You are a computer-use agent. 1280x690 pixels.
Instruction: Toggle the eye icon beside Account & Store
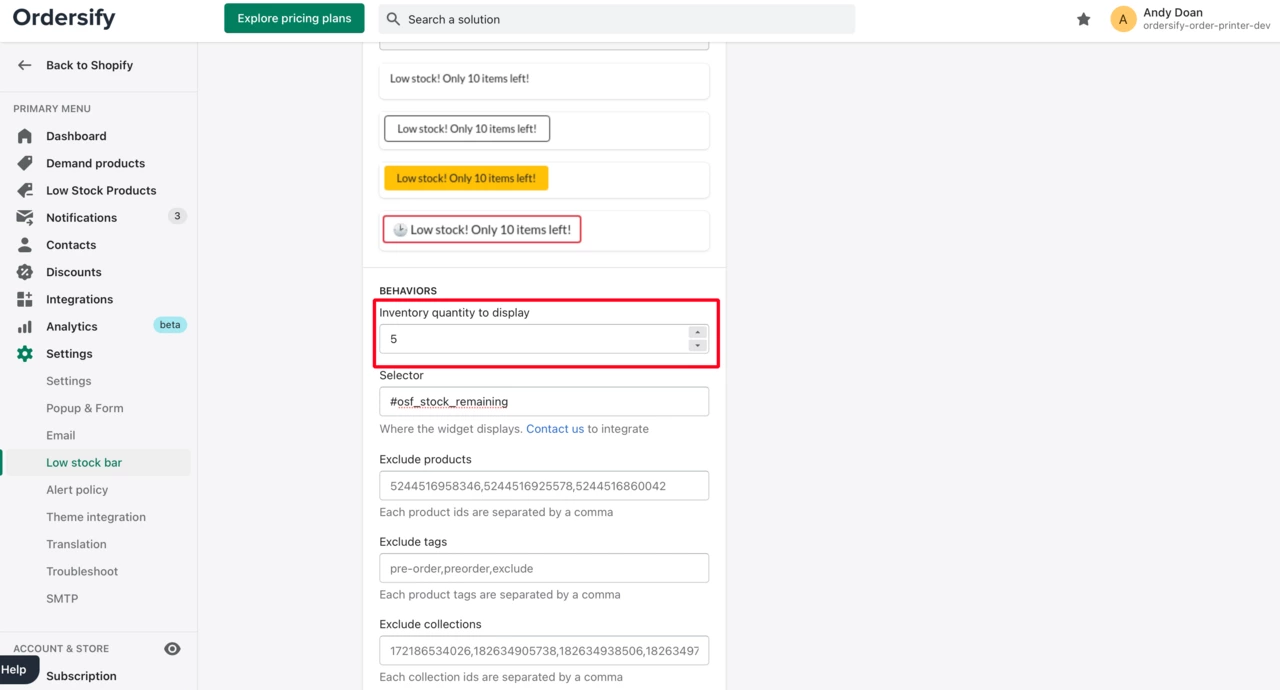point(172,649)
